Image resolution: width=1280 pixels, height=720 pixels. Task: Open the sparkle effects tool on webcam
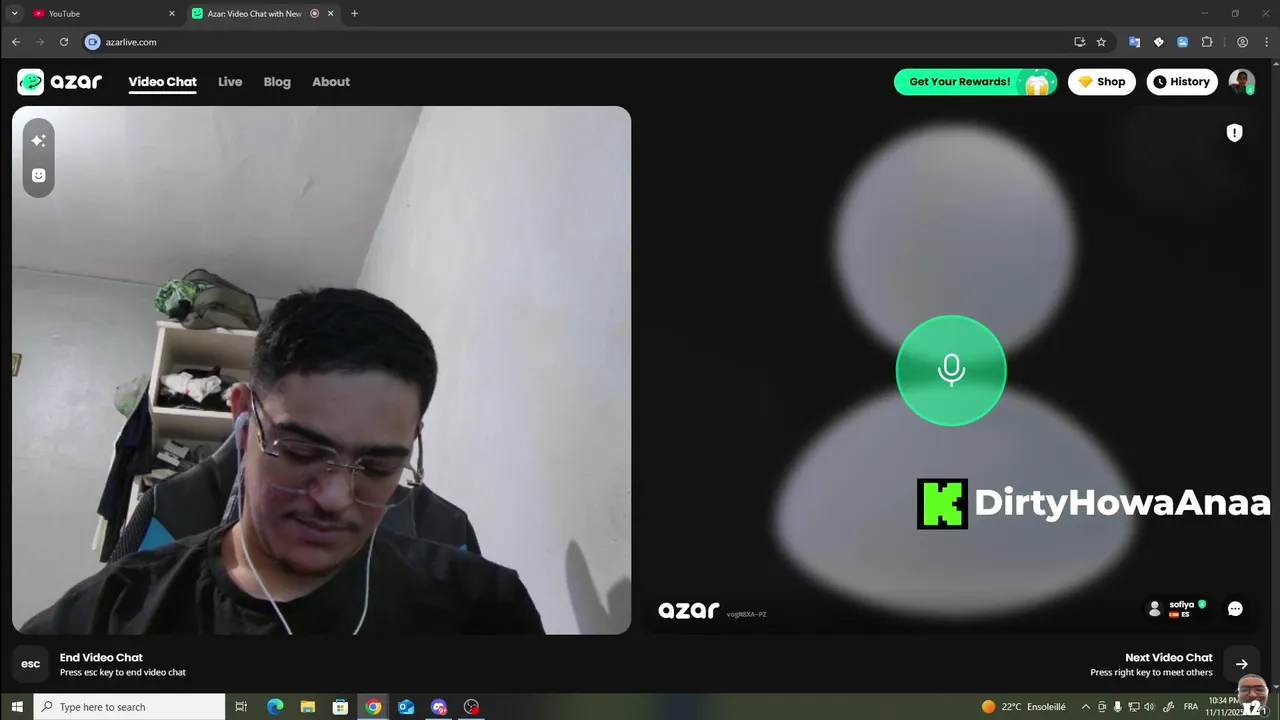39,141
